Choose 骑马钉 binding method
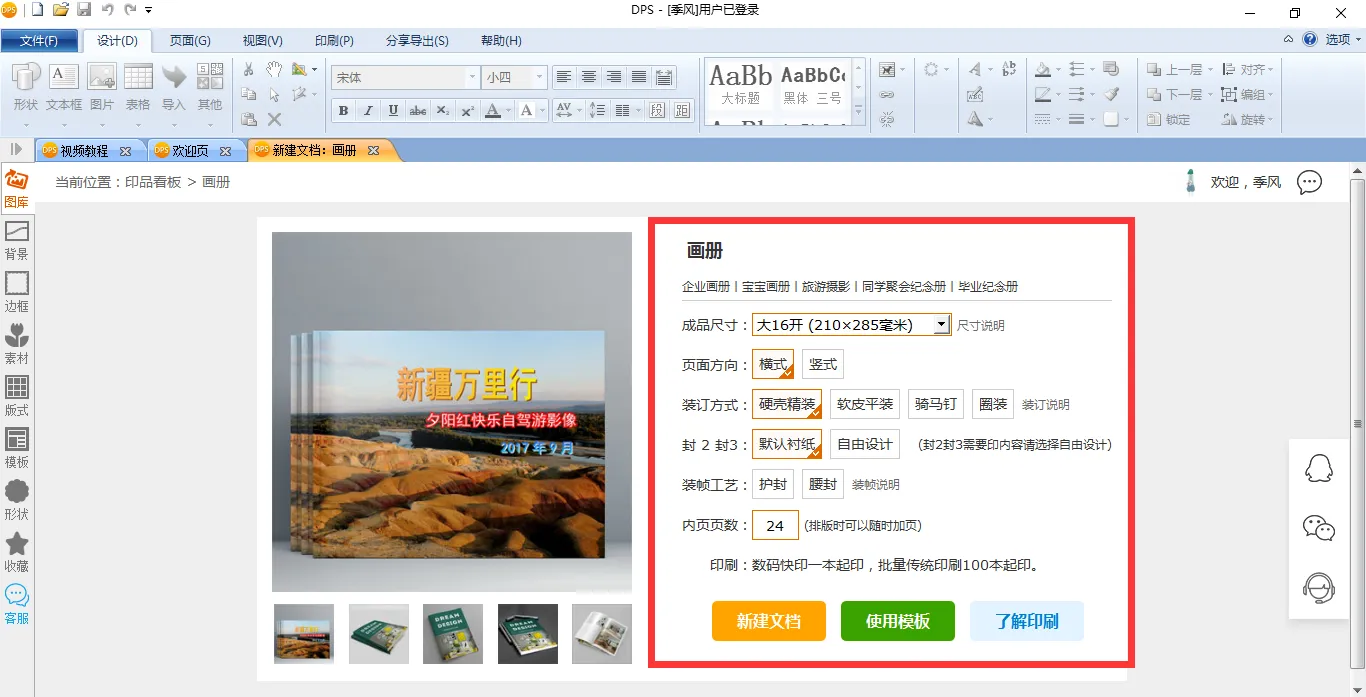 [936, 404]
